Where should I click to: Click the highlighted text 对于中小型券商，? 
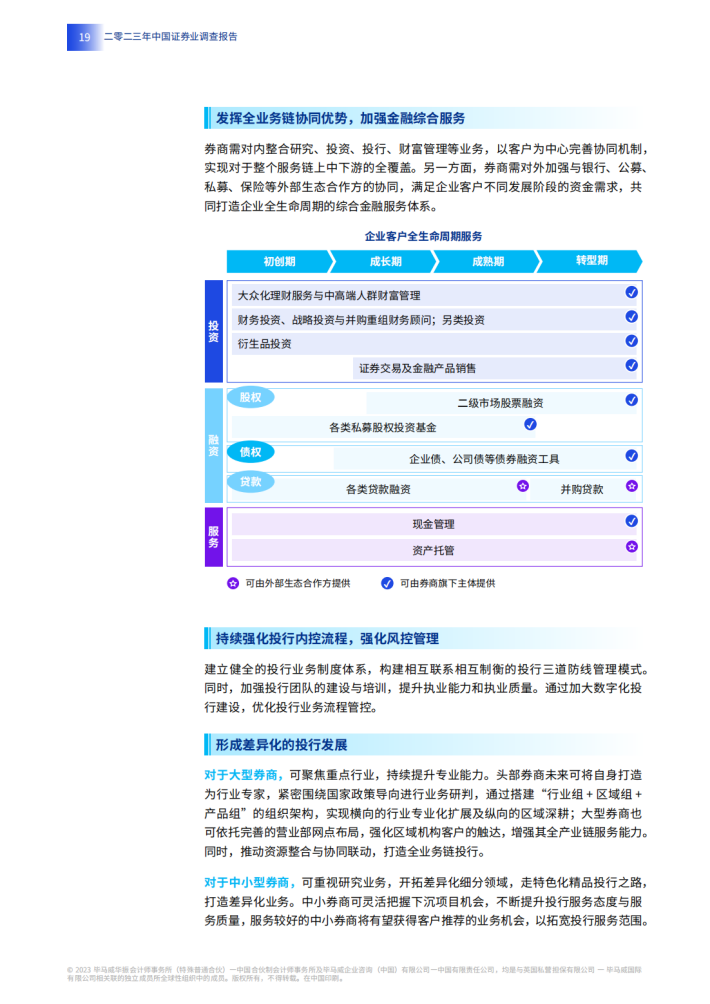point(250,882)
